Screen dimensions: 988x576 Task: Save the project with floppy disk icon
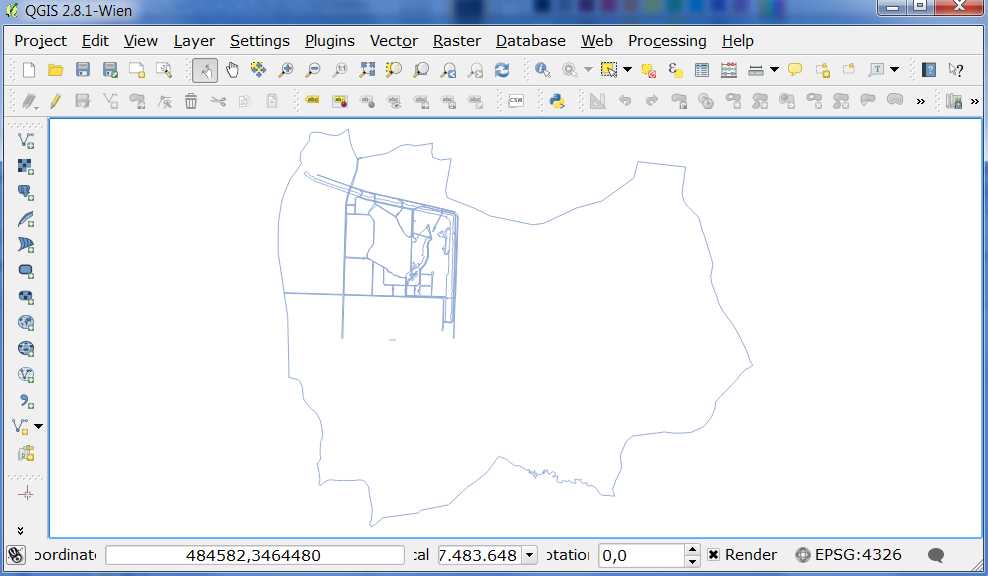coord(83,70)
